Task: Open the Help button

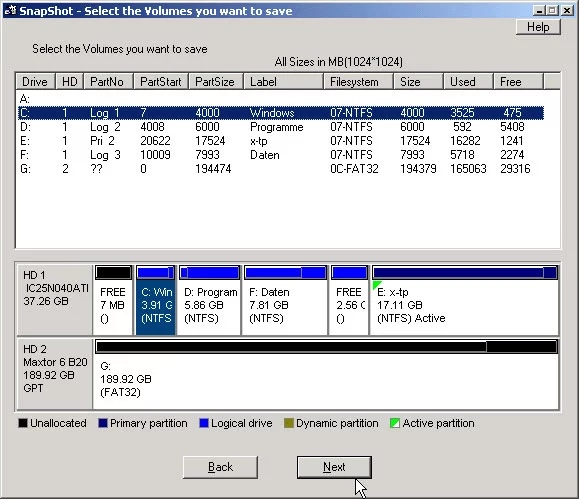Action: pyautogui.click(x=538, y=27)
